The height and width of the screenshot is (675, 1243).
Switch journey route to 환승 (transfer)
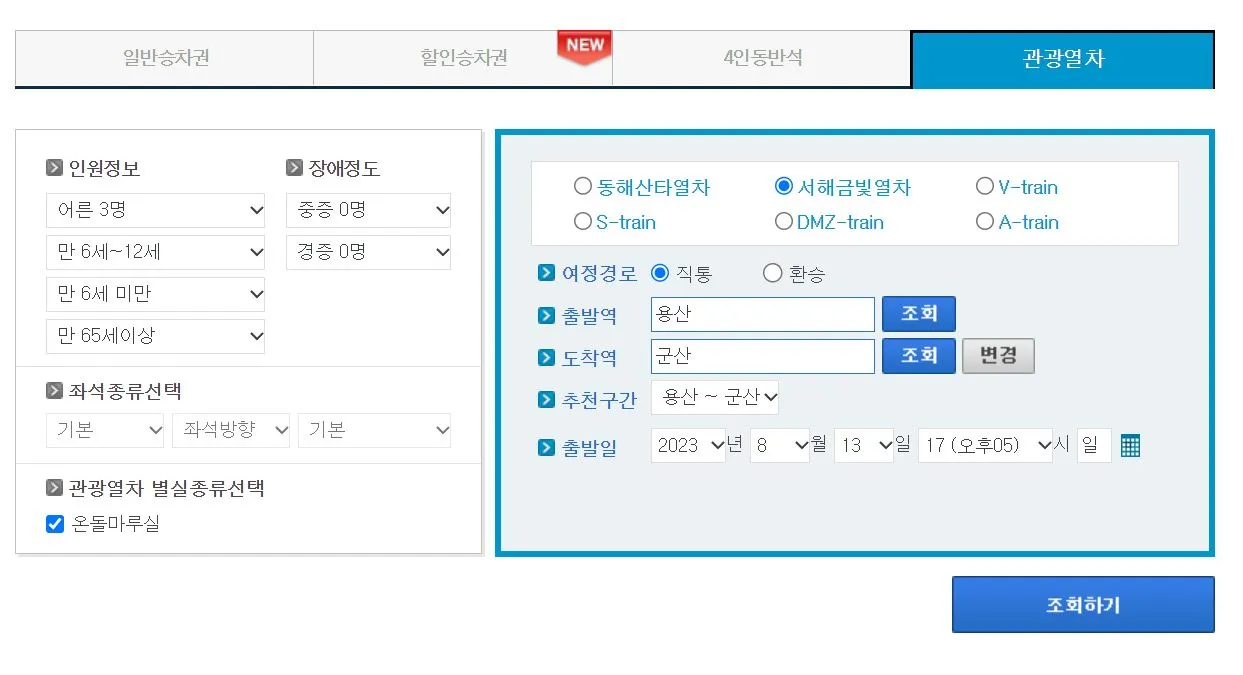click(x=770, y=272)
